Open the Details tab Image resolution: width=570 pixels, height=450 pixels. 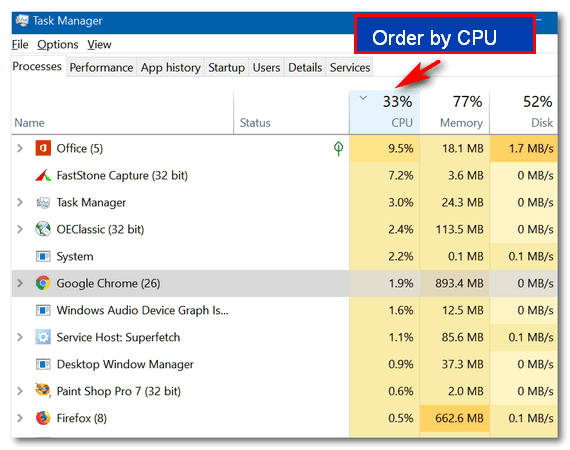click(x=305, y=68)
